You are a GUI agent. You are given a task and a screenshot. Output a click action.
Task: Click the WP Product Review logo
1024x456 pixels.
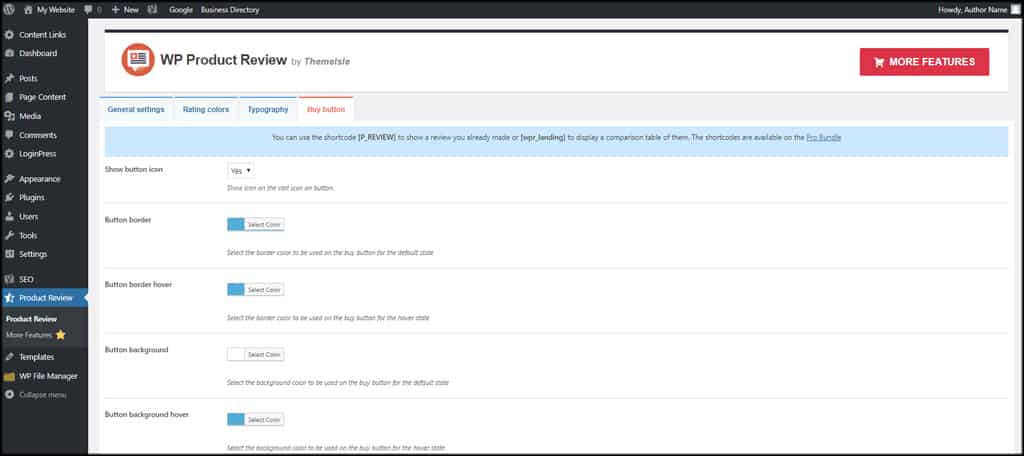click(x=138, y=60)
